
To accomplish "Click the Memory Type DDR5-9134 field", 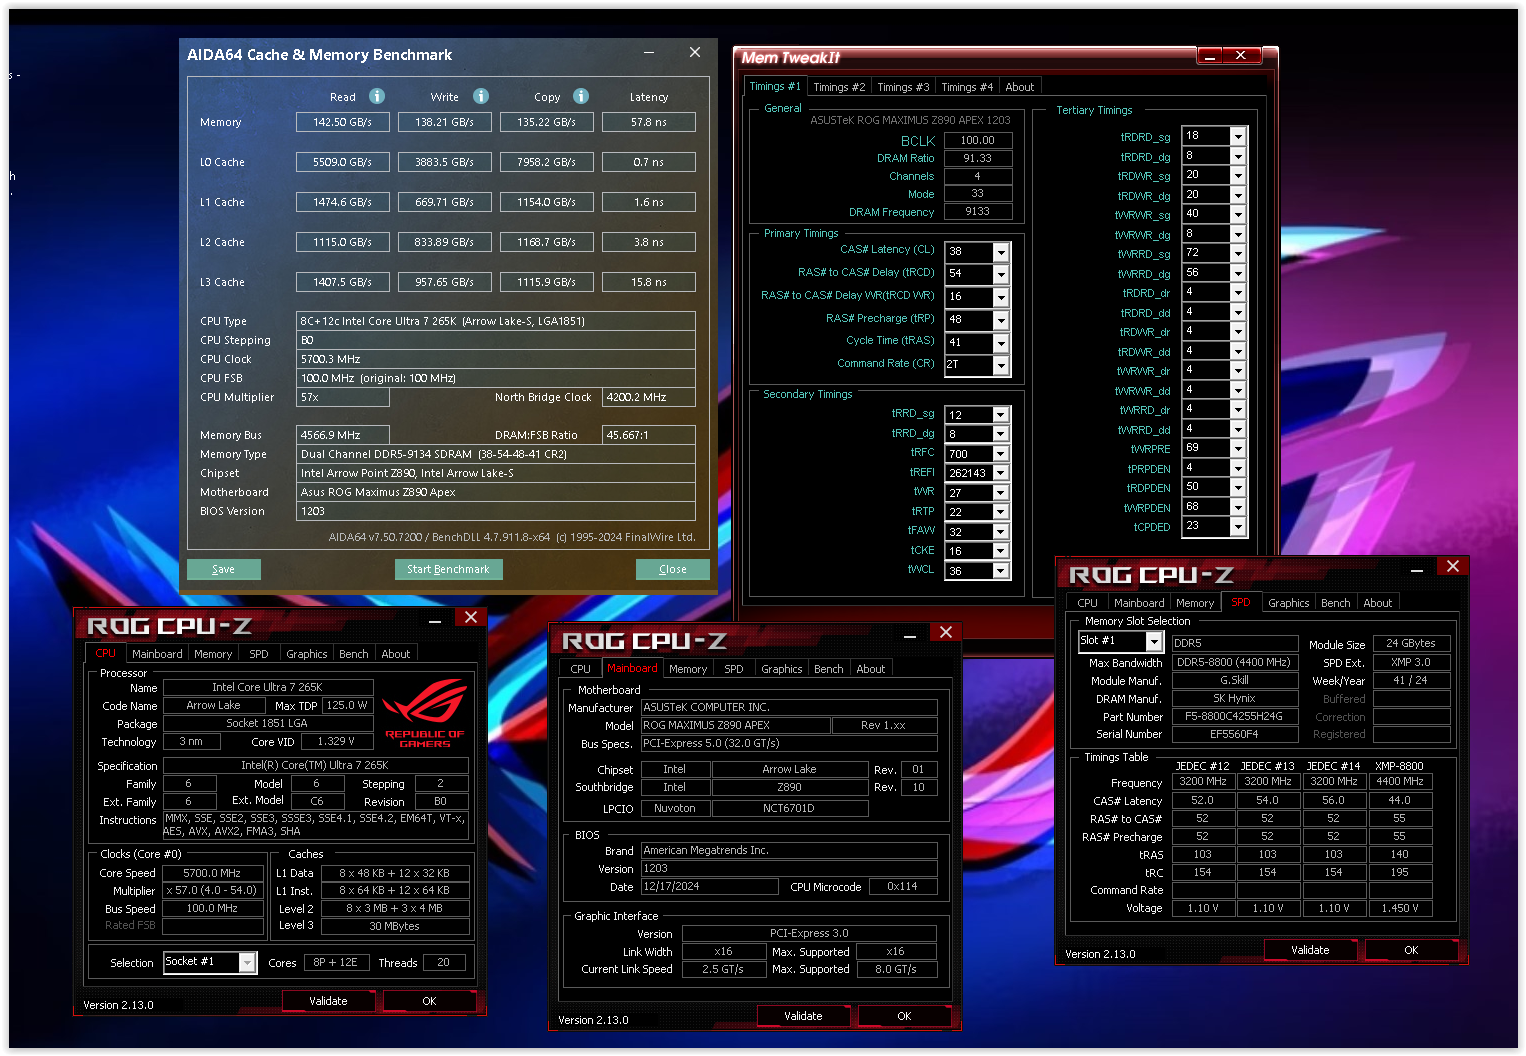I will (496, 454).
